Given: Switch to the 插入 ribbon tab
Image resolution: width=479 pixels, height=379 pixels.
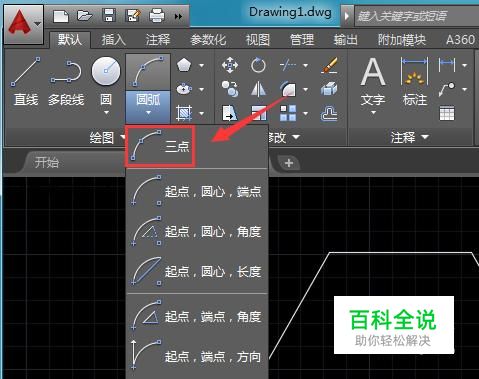Looking at the screenshot, I should [114, 40].
